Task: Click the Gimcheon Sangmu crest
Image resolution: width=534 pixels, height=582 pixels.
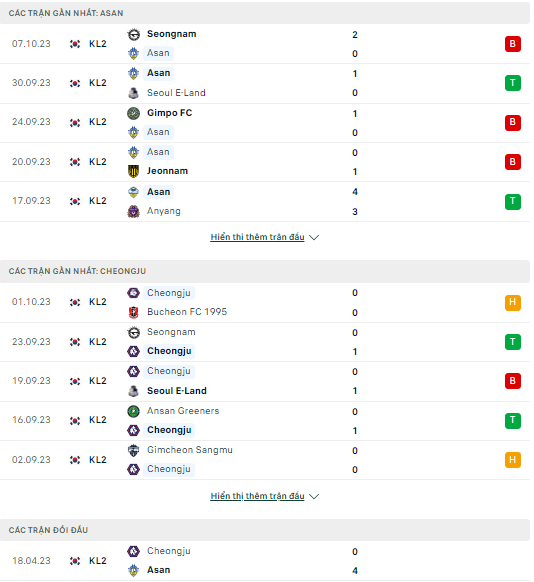Action: (134, 450)
